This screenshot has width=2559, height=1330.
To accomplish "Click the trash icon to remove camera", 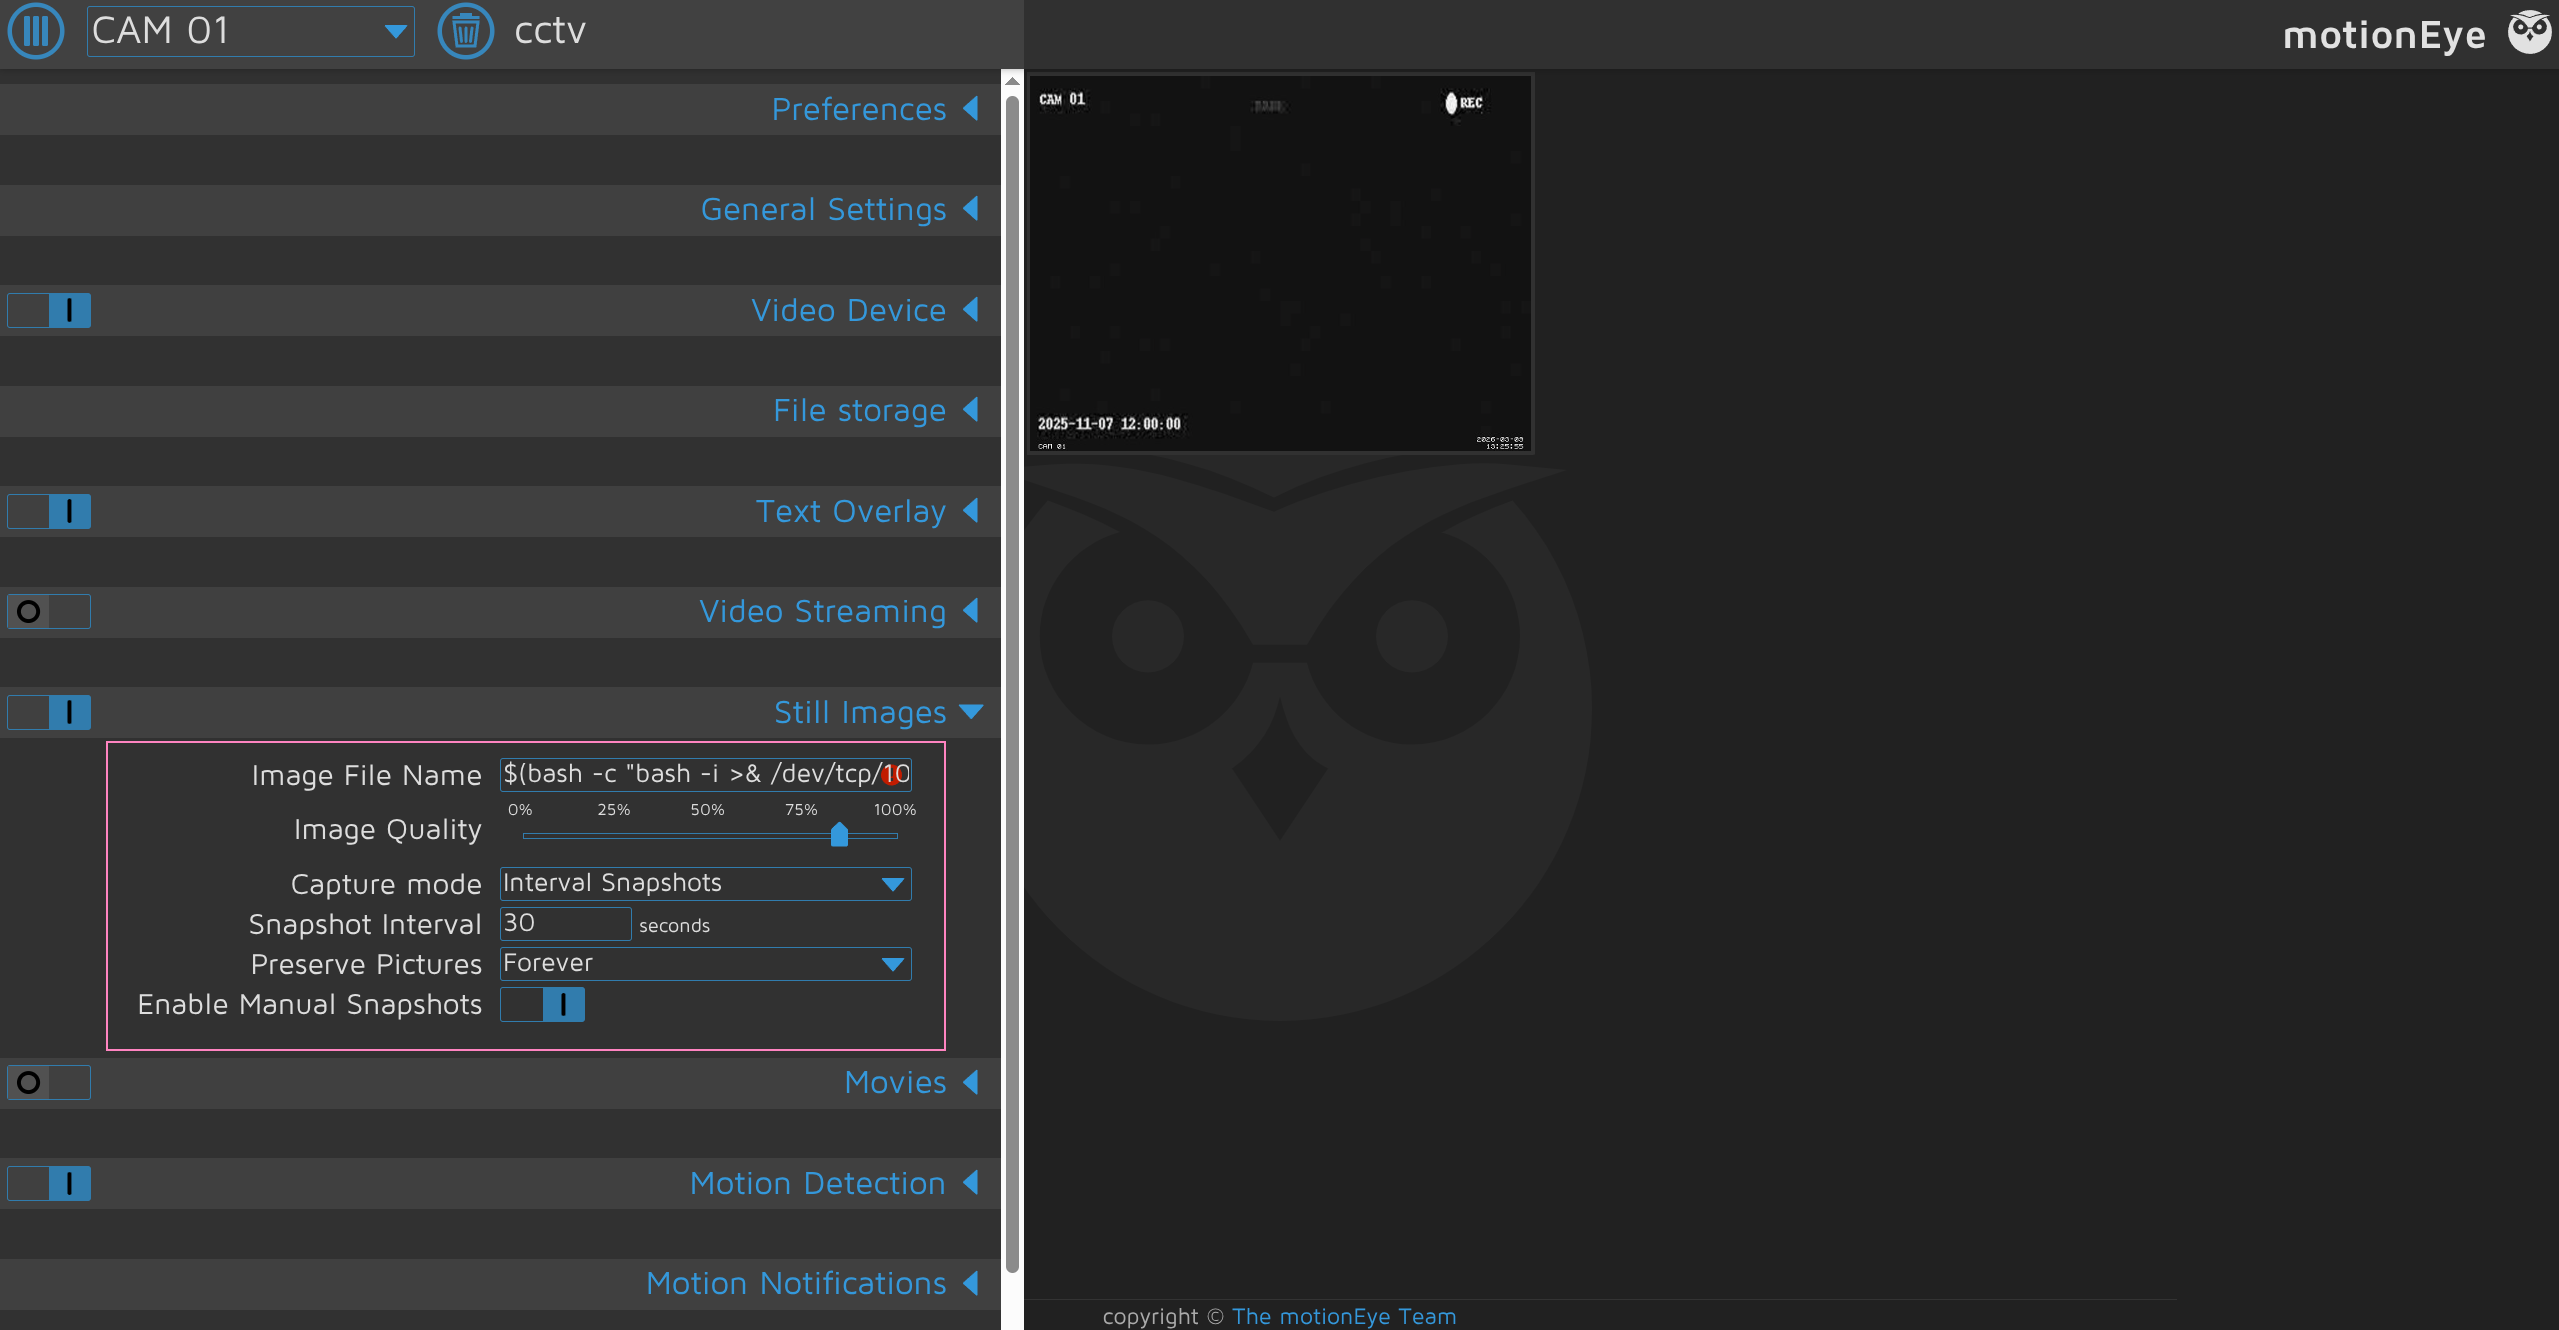I will [x=465, y=31].
